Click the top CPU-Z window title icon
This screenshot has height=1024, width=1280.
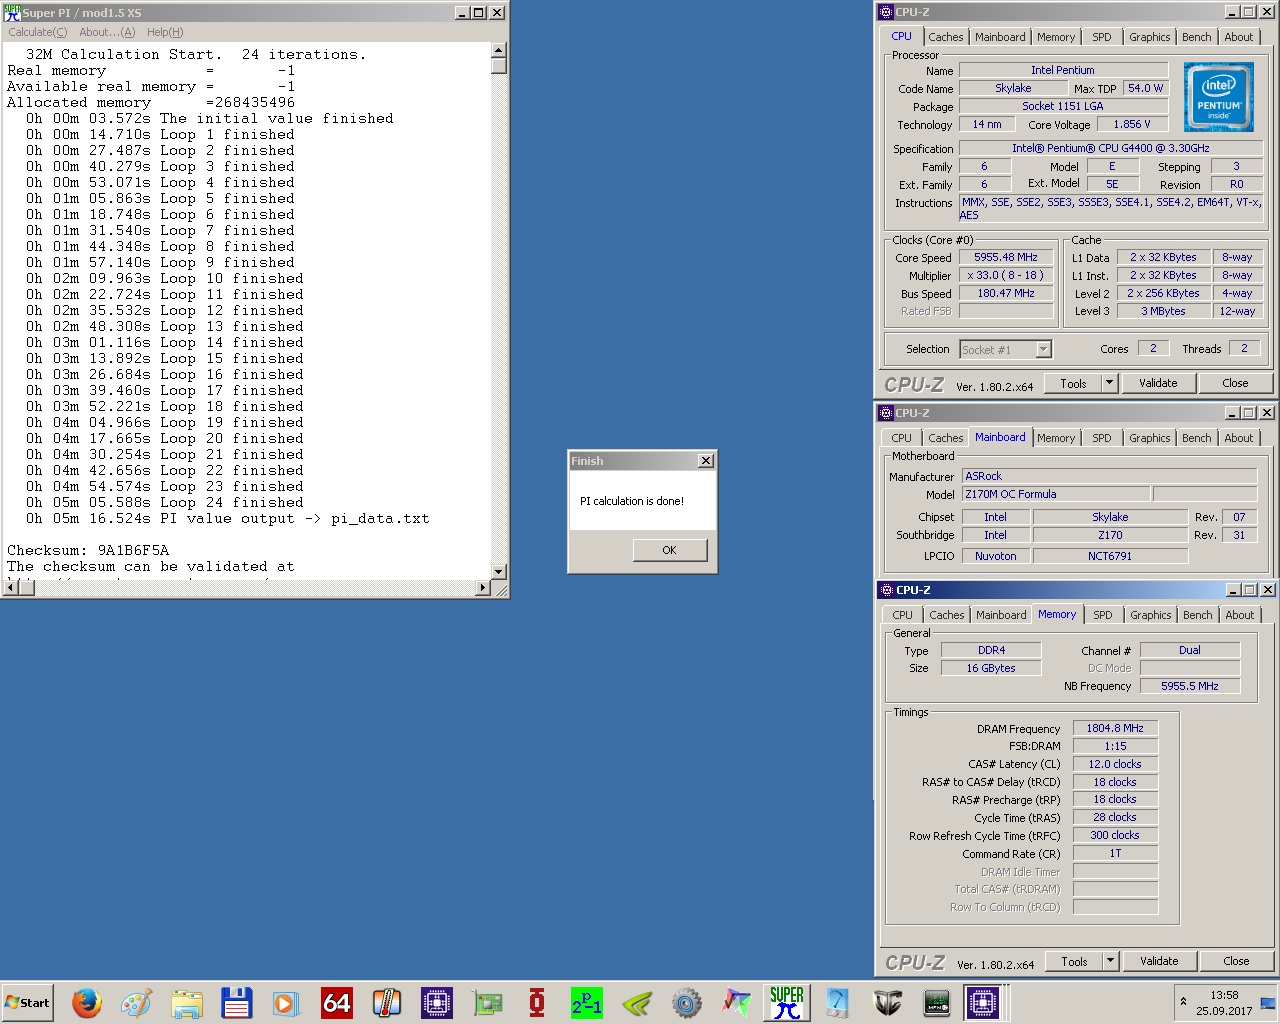(886, 12)
